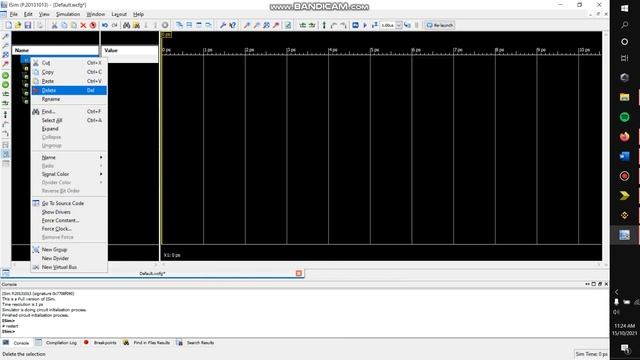Click the yellow cursor marker at 0 ps
Screen dimensions: 640x360
point(166,35)
